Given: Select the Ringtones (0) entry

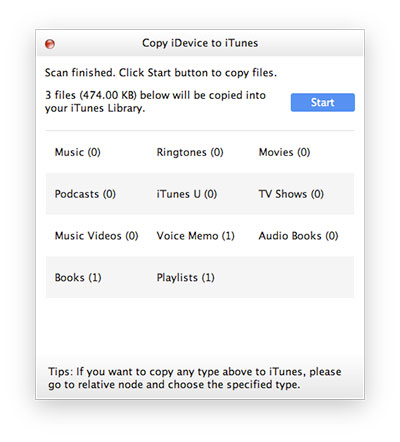Looking at the screenshot, I should click(x=190, y=152).
